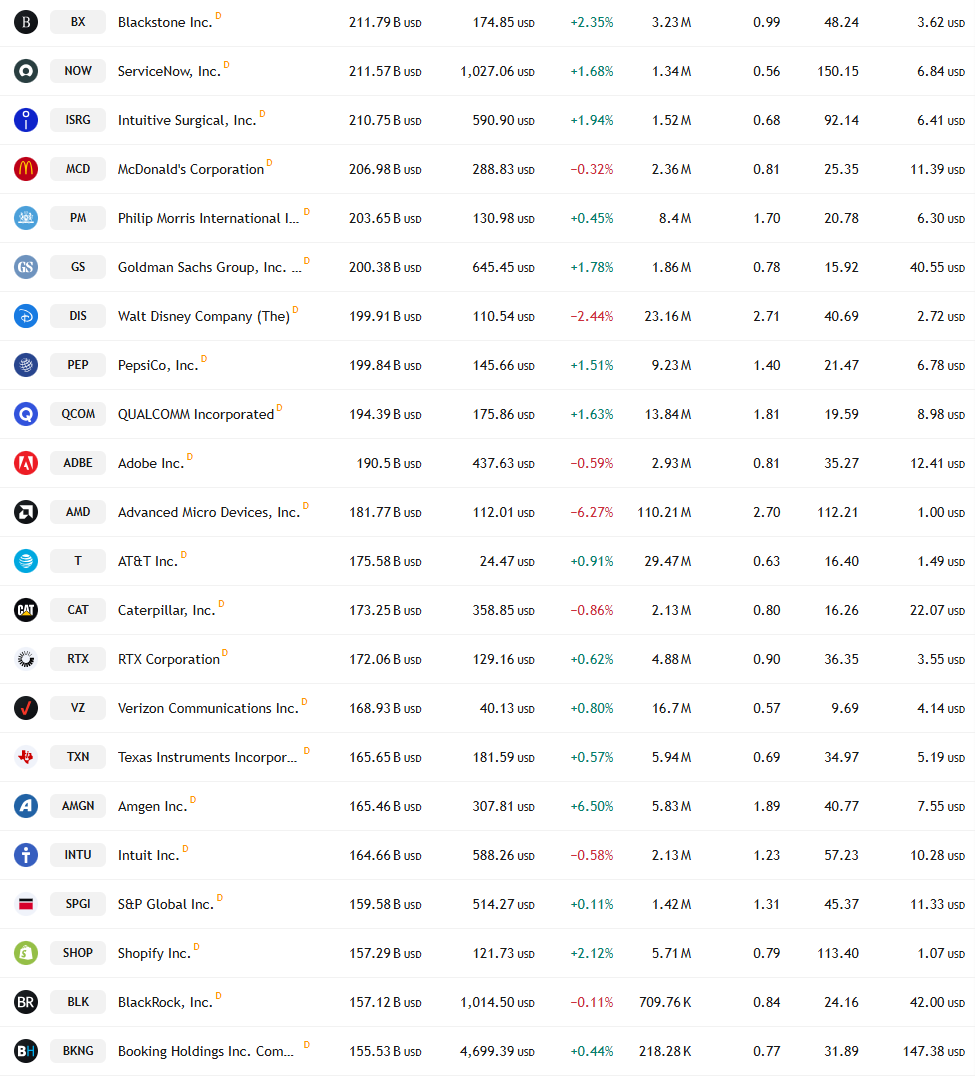975x1076 pixels.
Task: Click Booking Holdings price 4,699.39 USD
Action: click(x=497, y=1051)
